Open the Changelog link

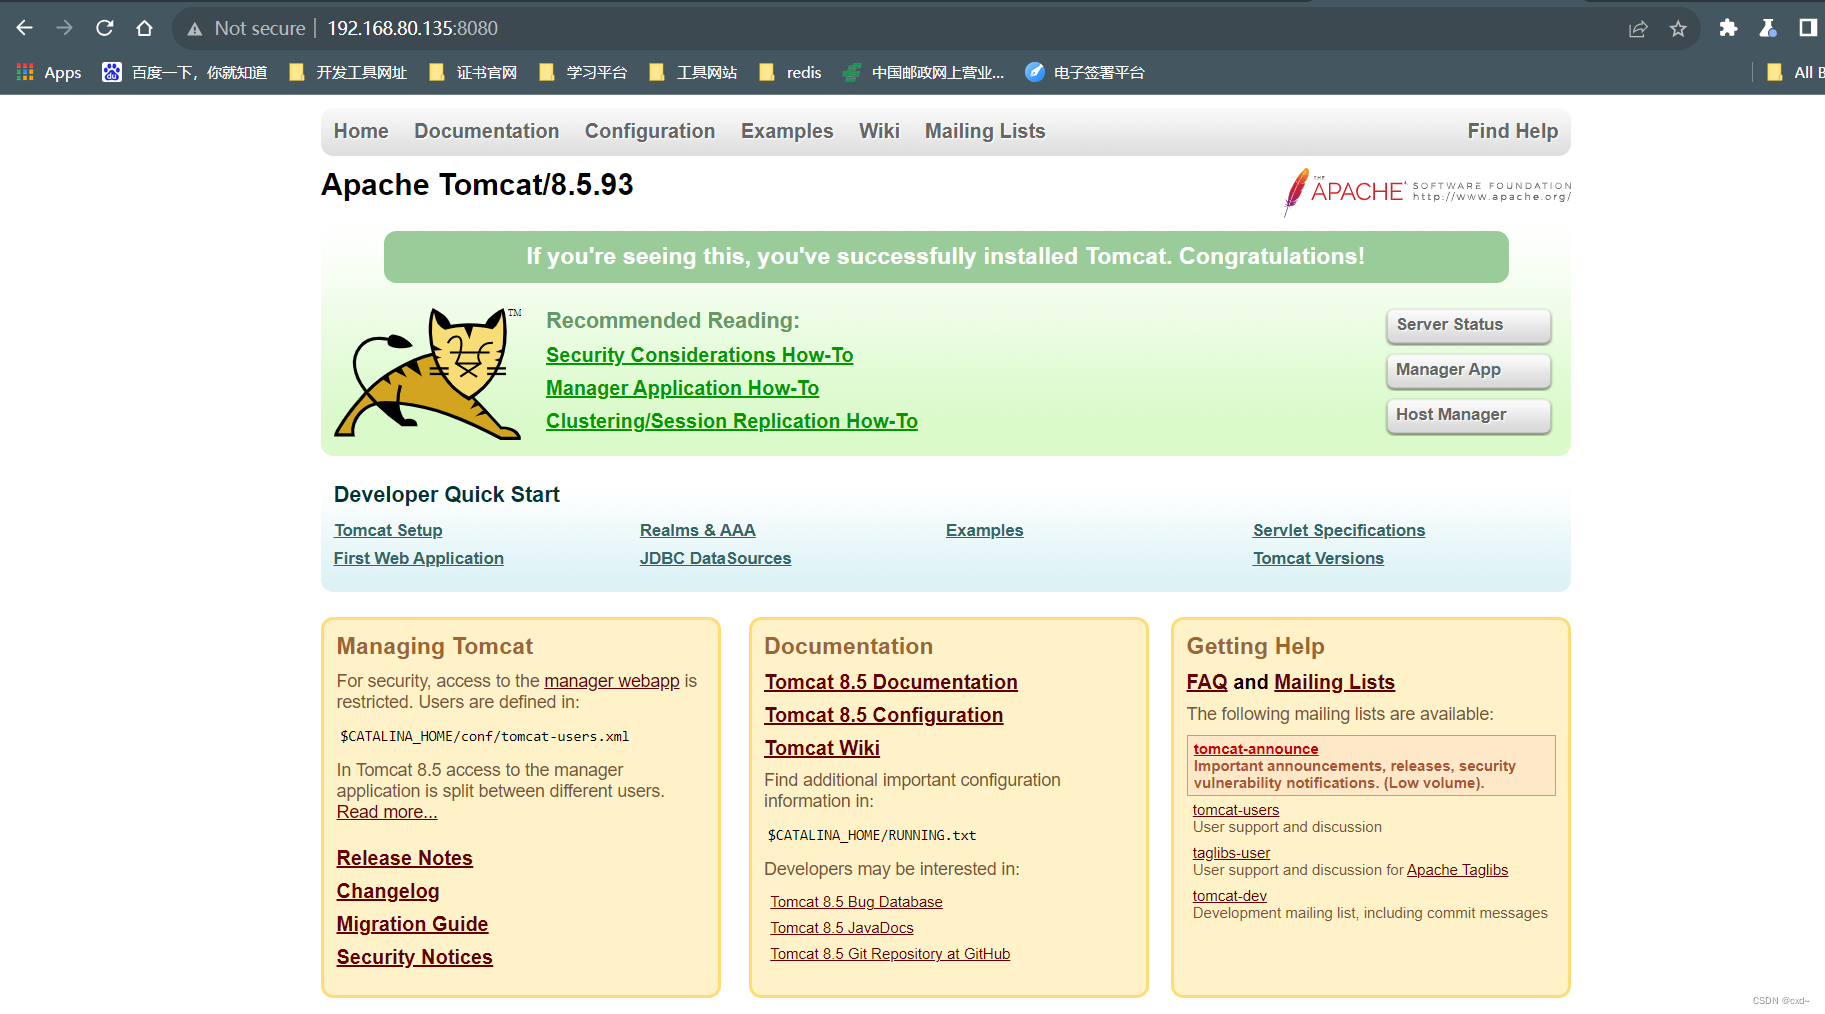(x=388, y=891)
